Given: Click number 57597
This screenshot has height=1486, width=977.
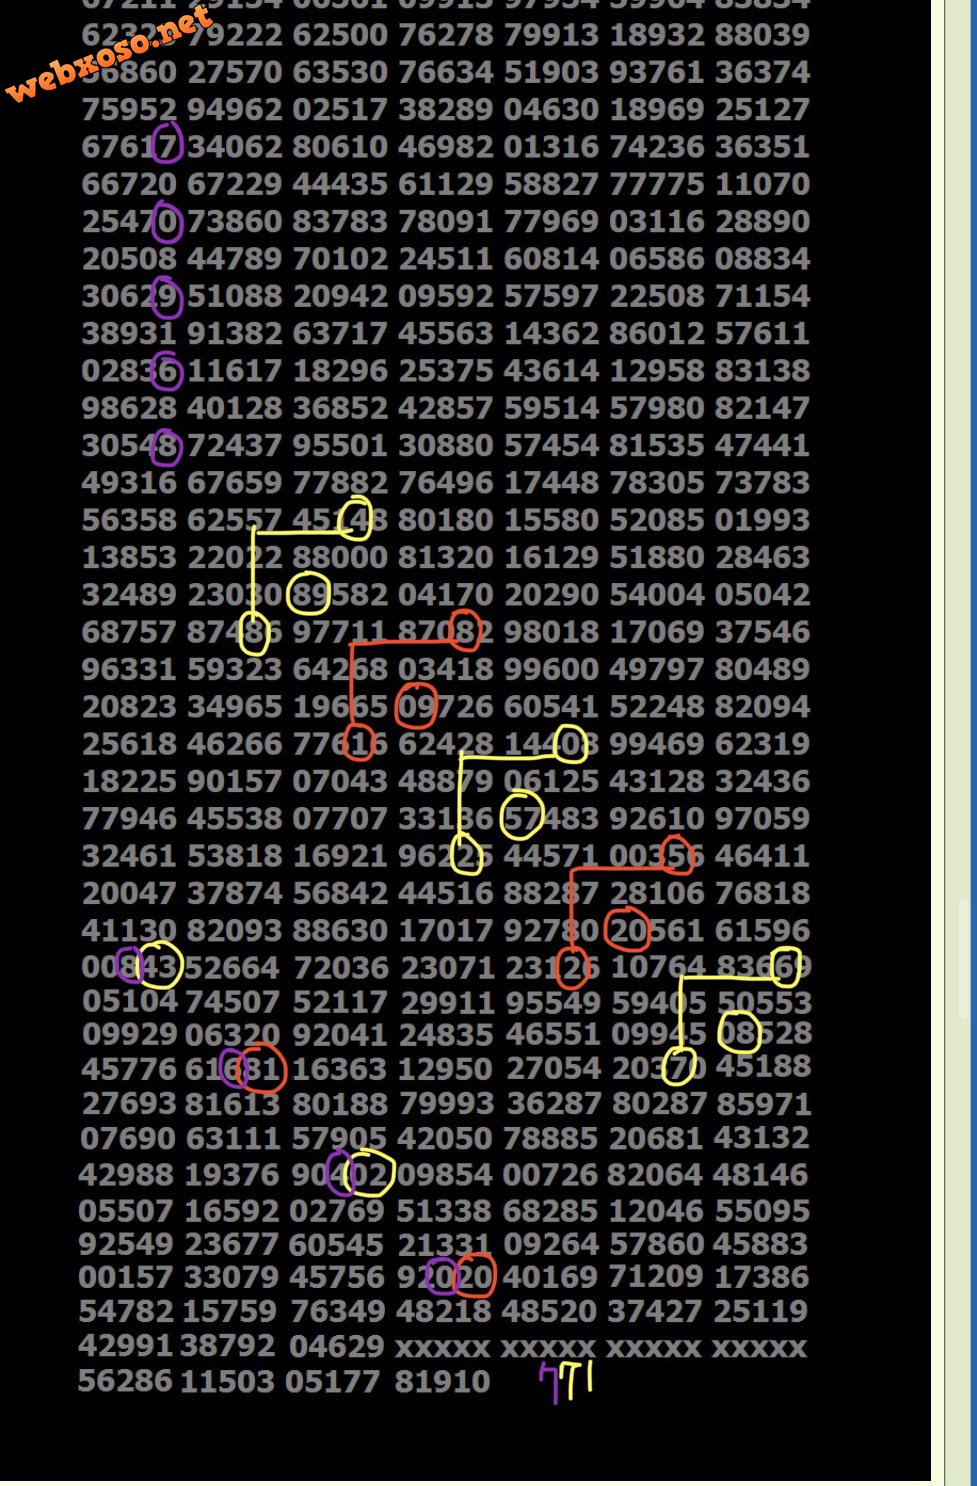Looking at the screenshot, I should pos(551,296).
